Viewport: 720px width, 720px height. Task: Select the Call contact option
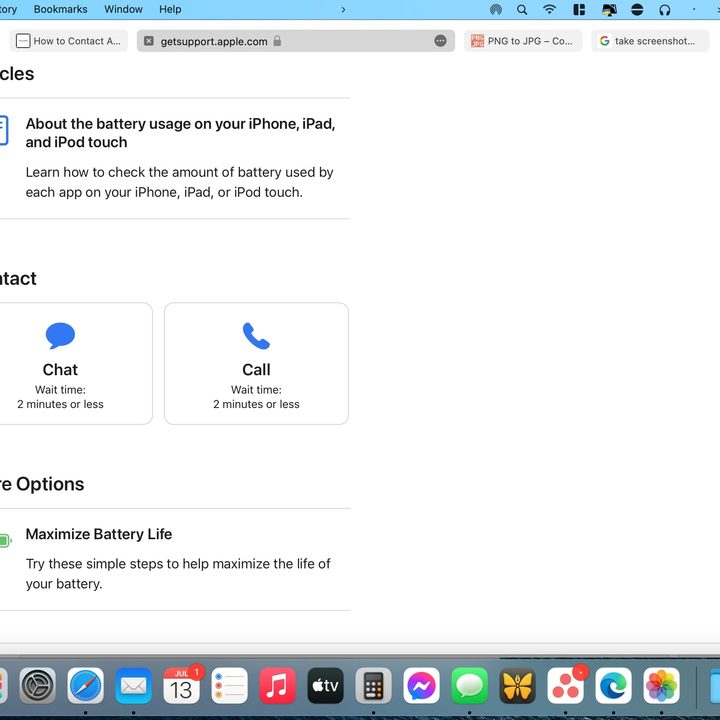click(256, 363)
